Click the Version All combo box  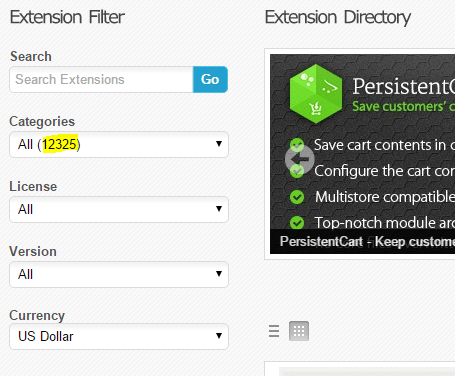119,274
